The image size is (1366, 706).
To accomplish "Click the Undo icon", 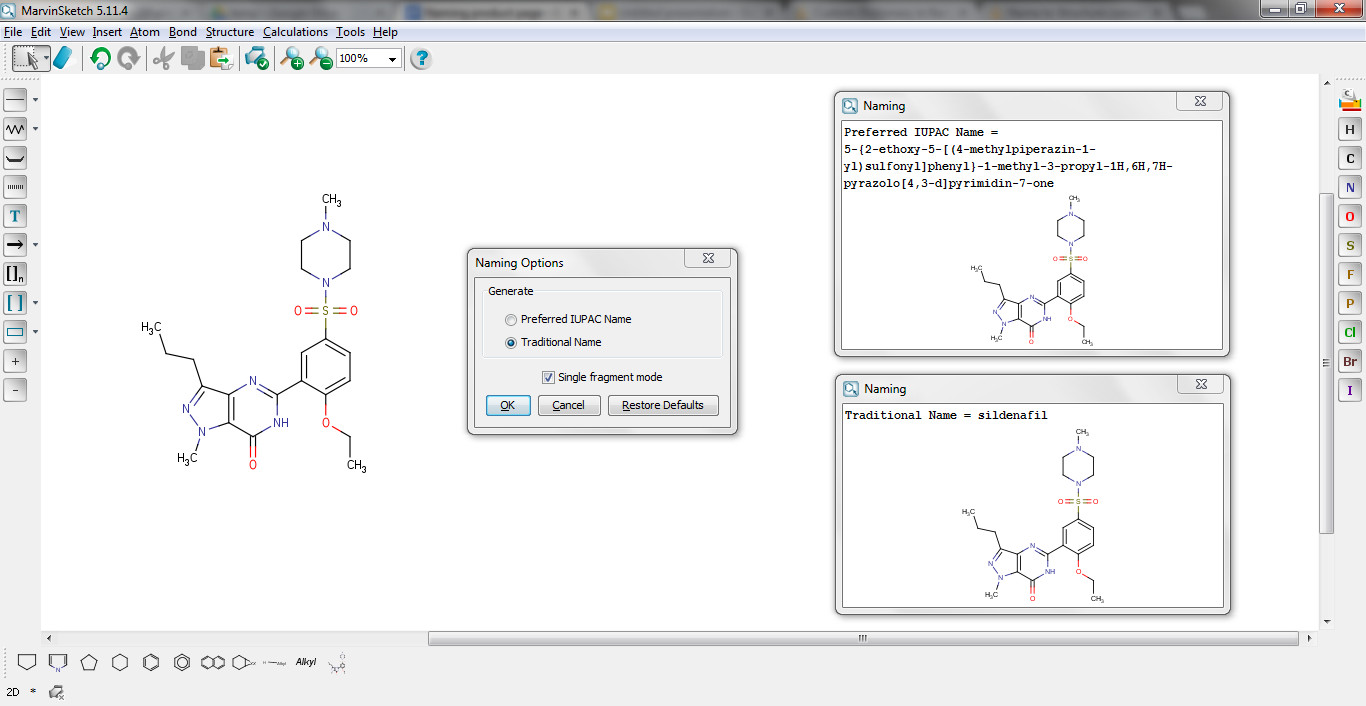I will 99,58.
